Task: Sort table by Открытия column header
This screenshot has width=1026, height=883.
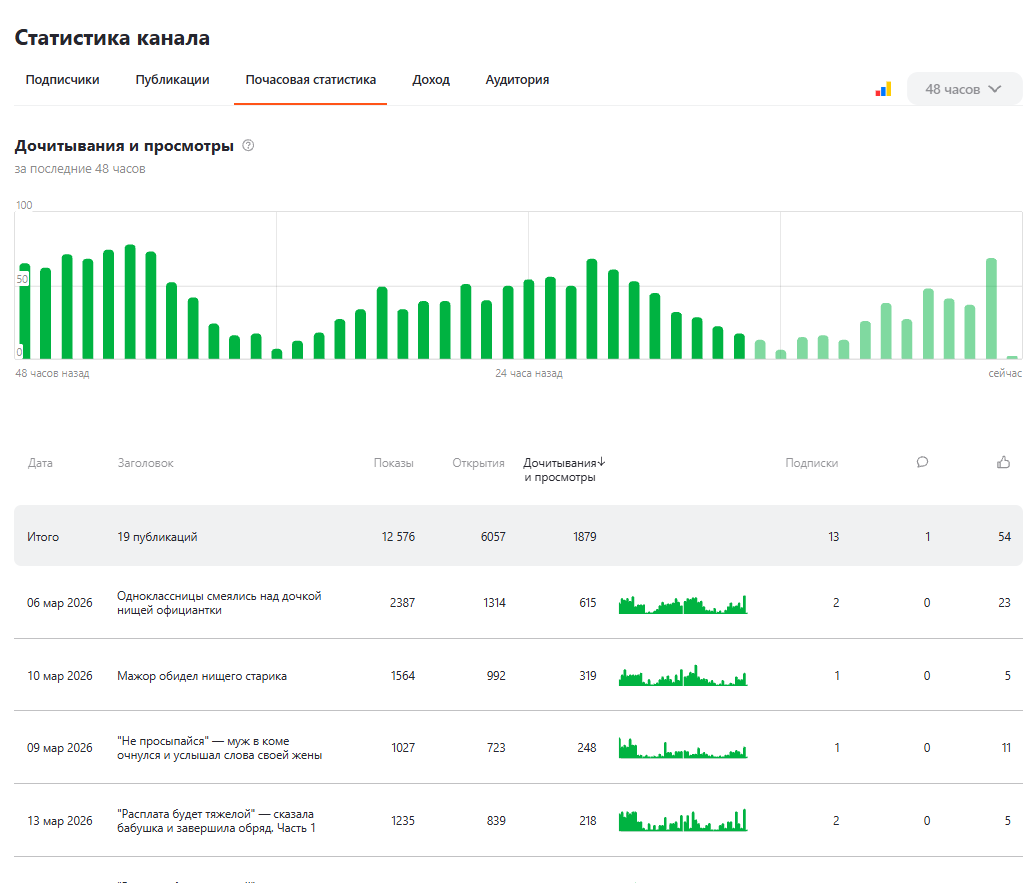Action: 478,463
